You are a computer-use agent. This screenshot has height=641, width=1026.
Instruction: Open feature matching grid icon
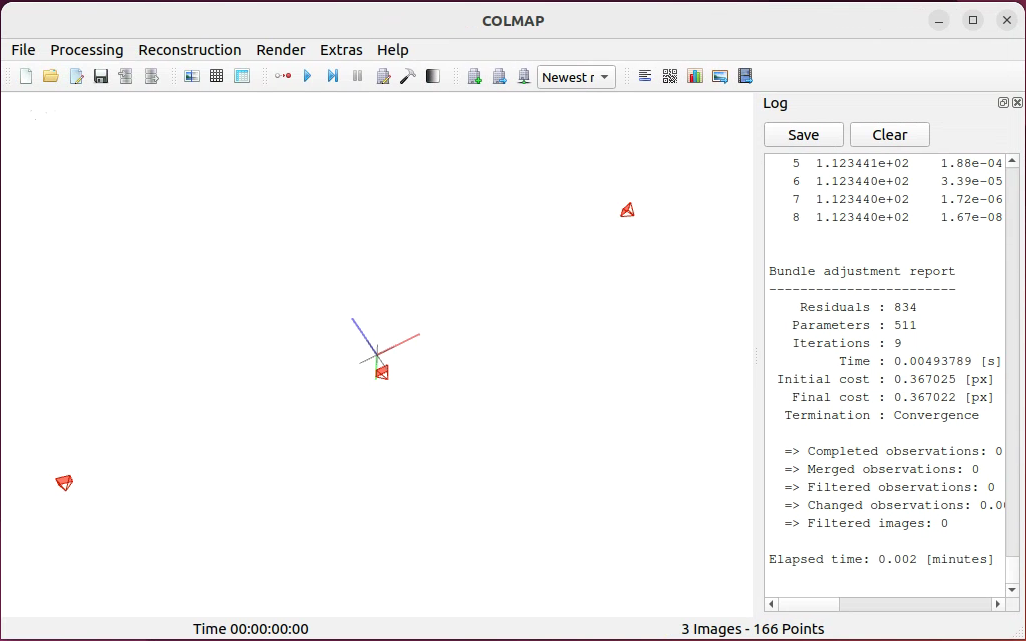[x=217, y=77]
